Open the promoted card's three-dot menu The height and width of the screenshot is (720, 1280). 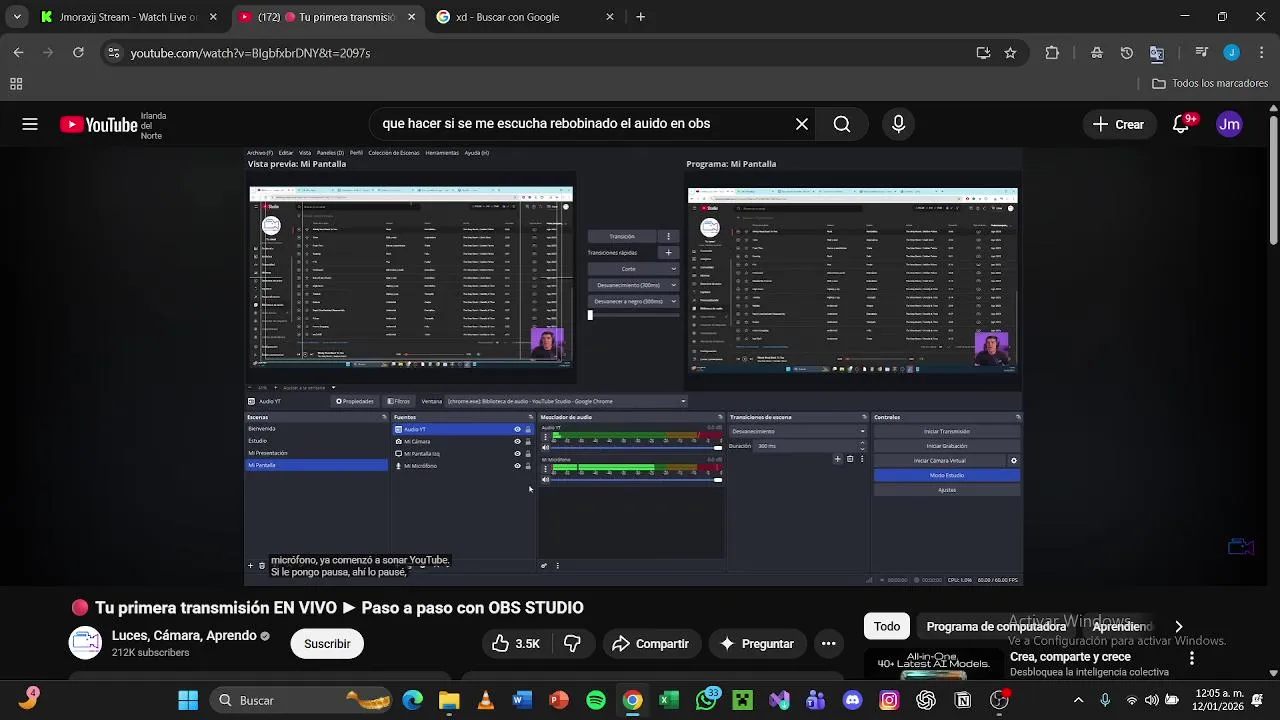click(1191, 658)
